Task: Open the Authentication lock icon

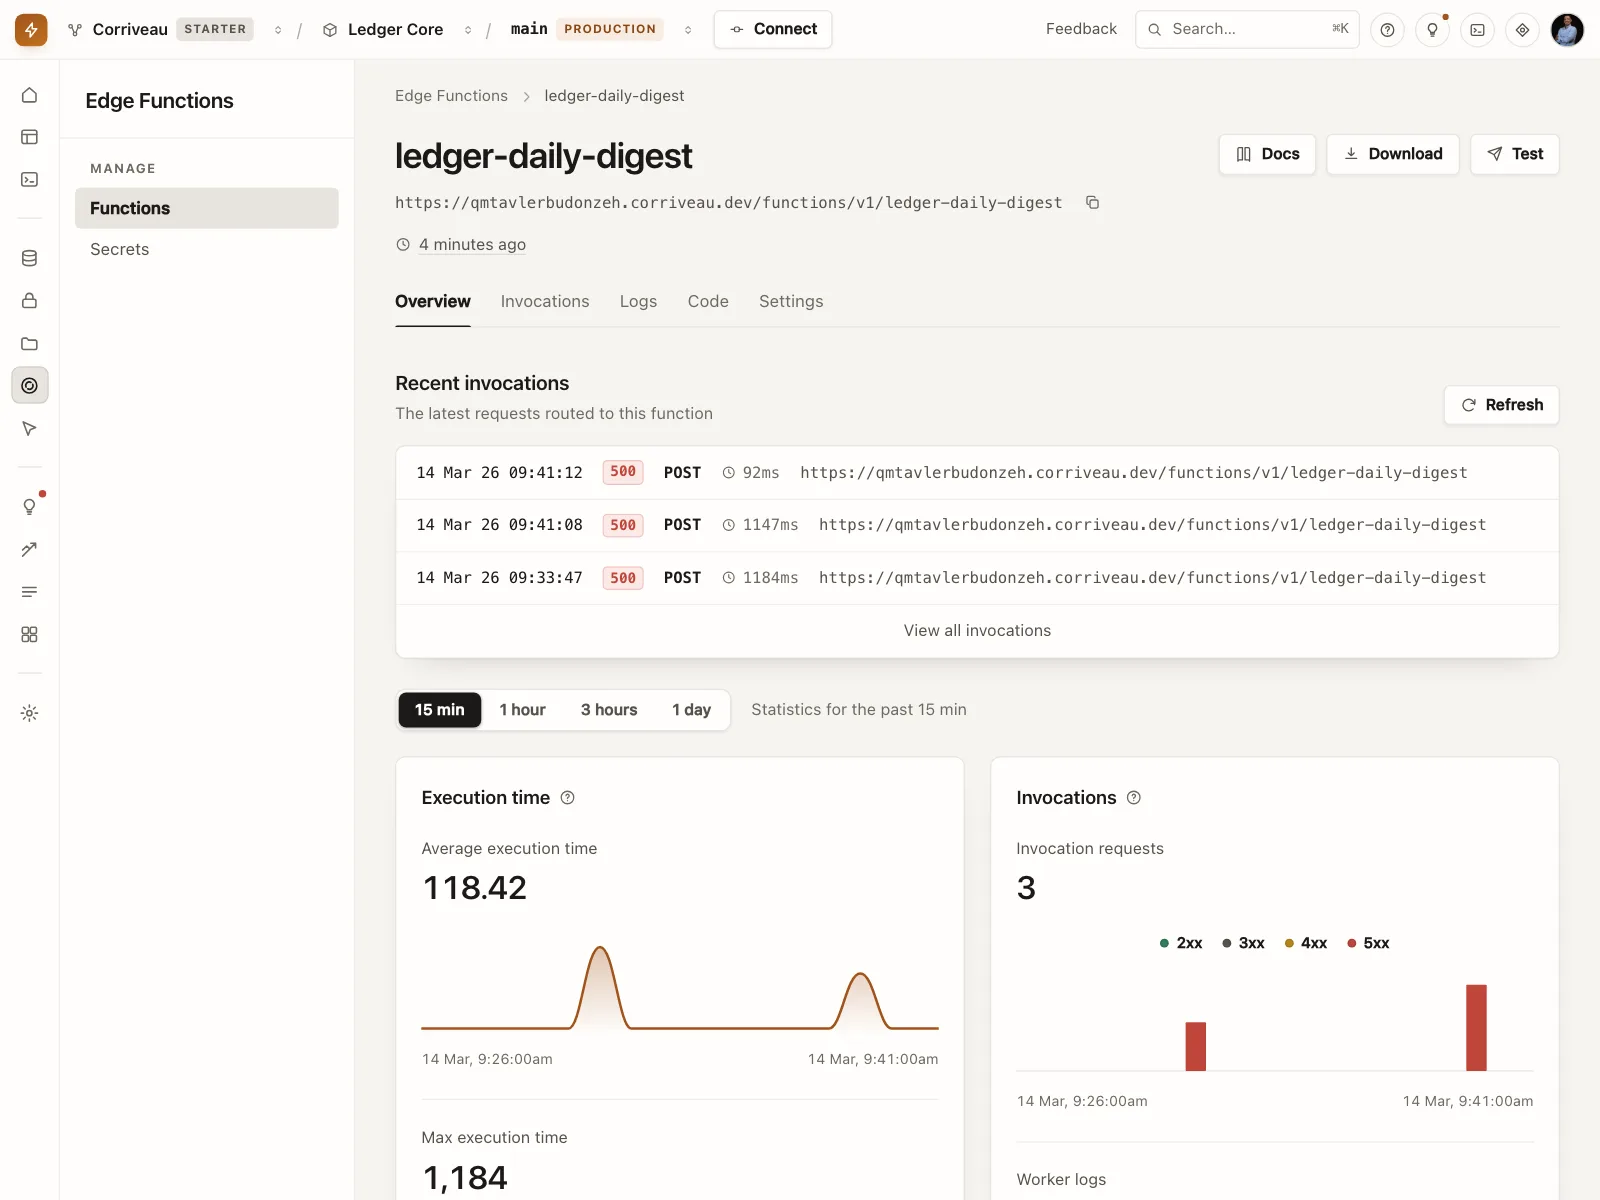Action: click(x=30, y=301)
